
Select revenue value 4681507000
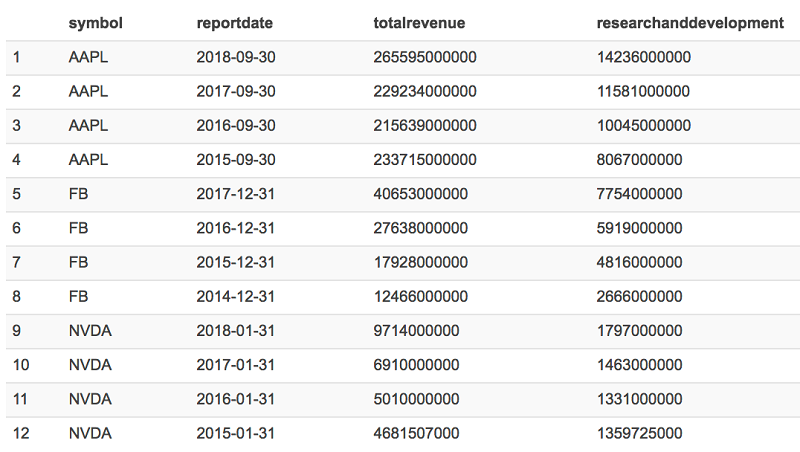pyautogui.click(x=416, y=433)
